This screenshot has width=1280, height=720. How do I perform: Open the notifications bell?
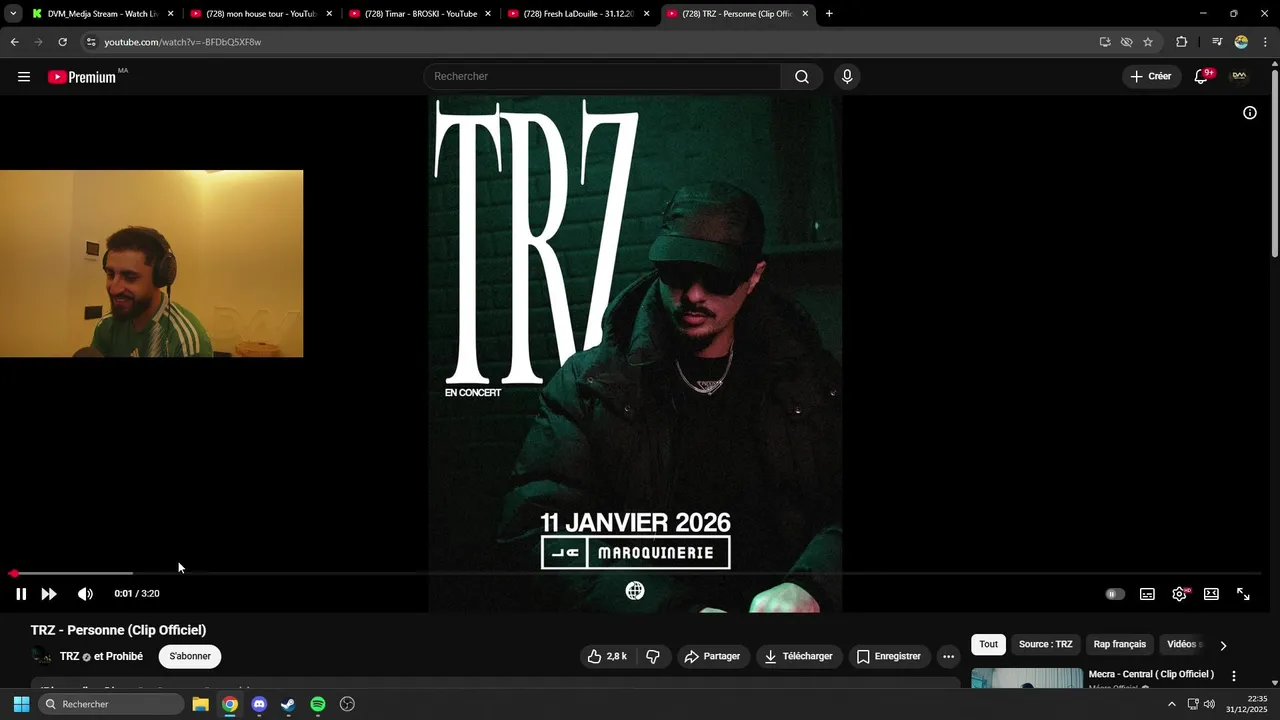tap(1202, 77)
